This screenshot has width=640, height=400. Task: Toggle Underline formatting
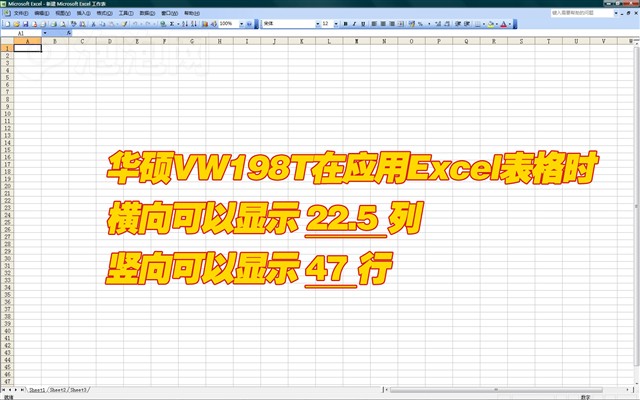tap(363, 24)
